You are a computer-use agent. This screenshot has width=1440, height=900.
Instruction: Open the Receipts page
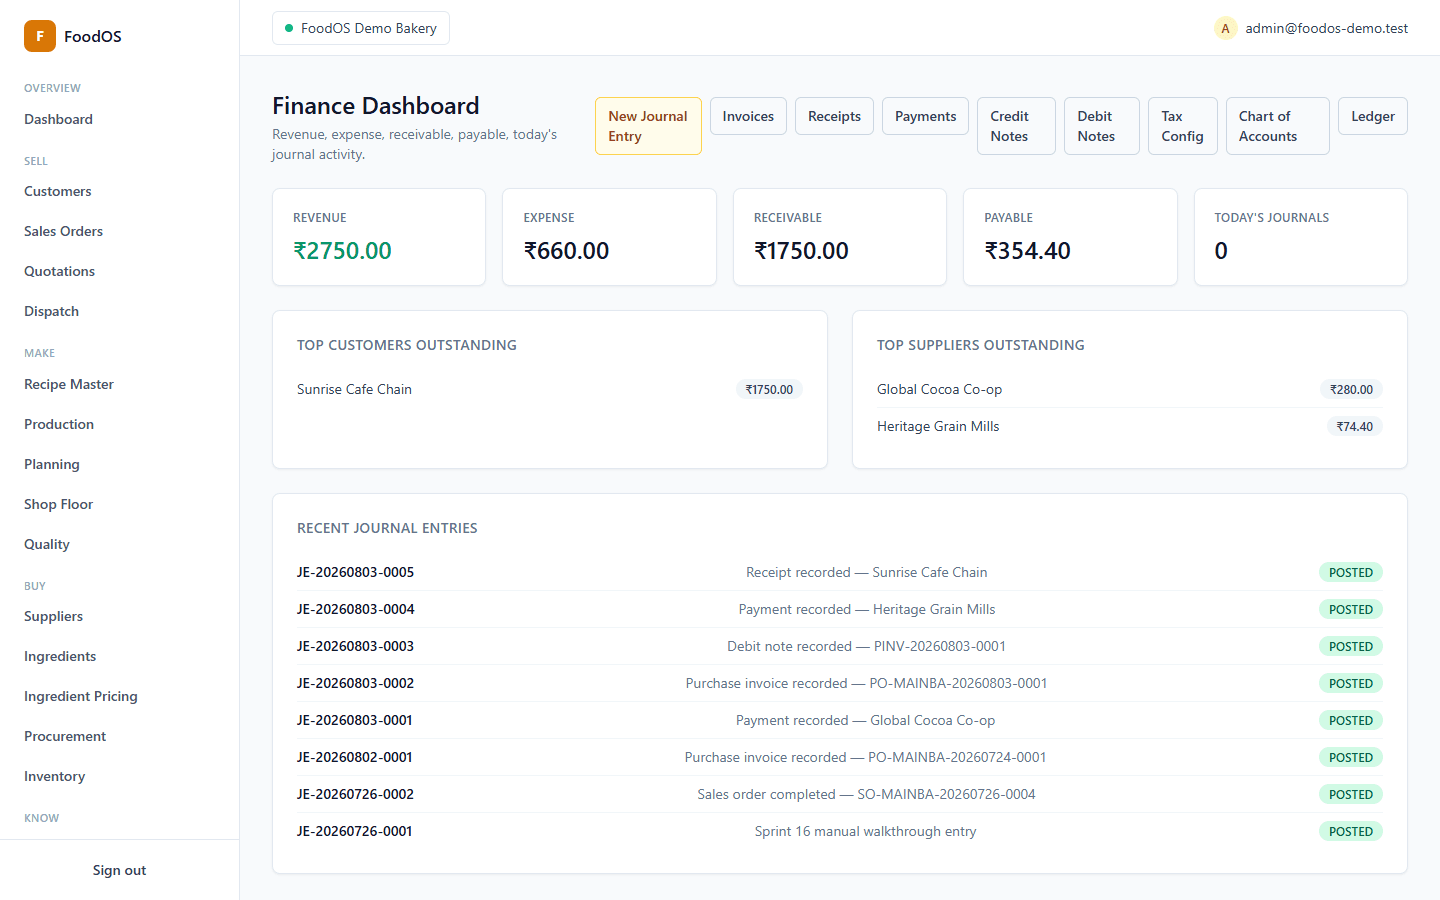point(834,116)
